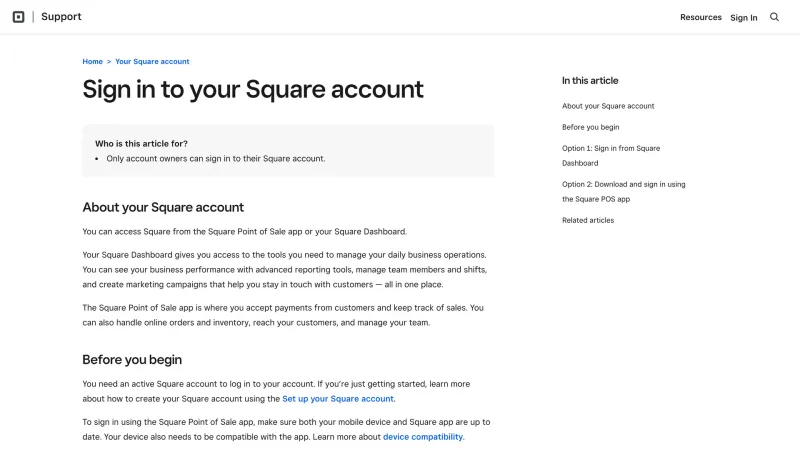The width and height of the screenshot is (800, 450).
Task: Open the Resources menu
Action: click(701, 17)
